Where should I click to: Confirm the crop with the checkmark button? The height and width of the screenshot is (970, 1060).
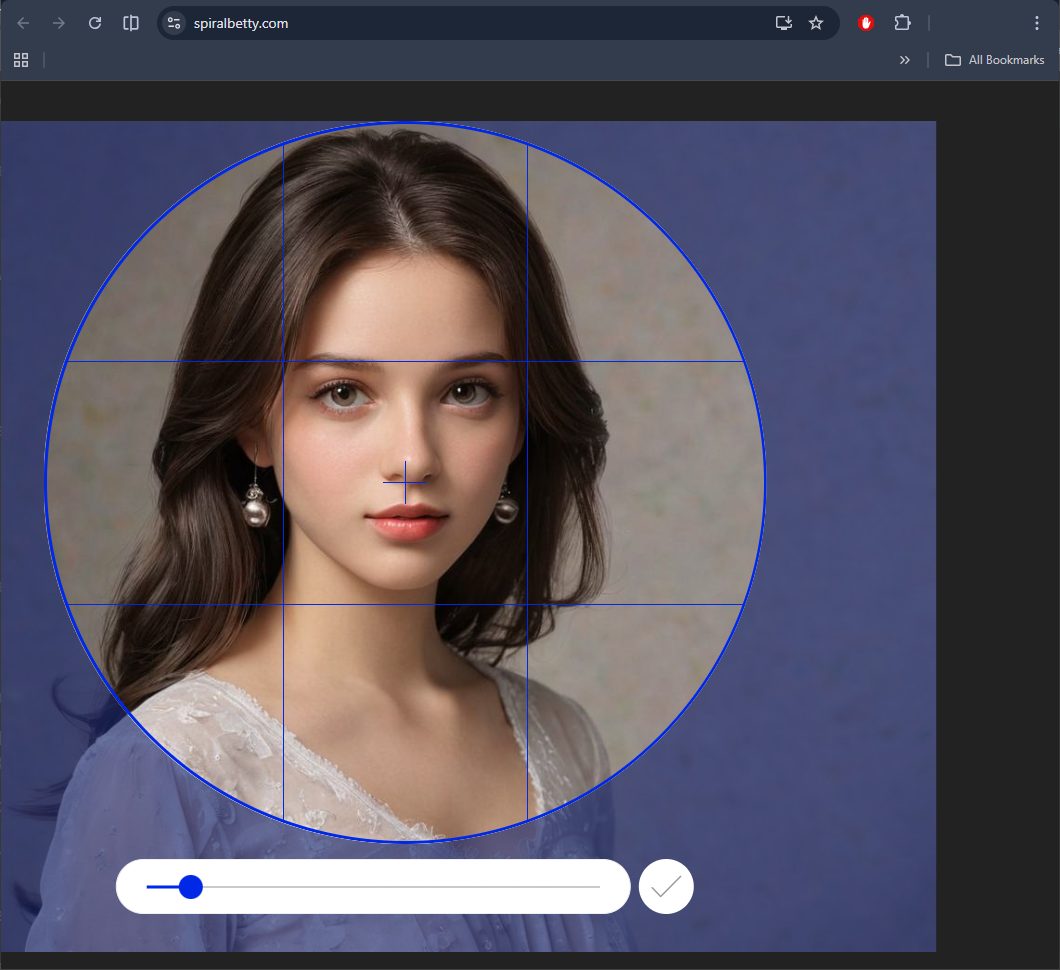tap(666, 886)
